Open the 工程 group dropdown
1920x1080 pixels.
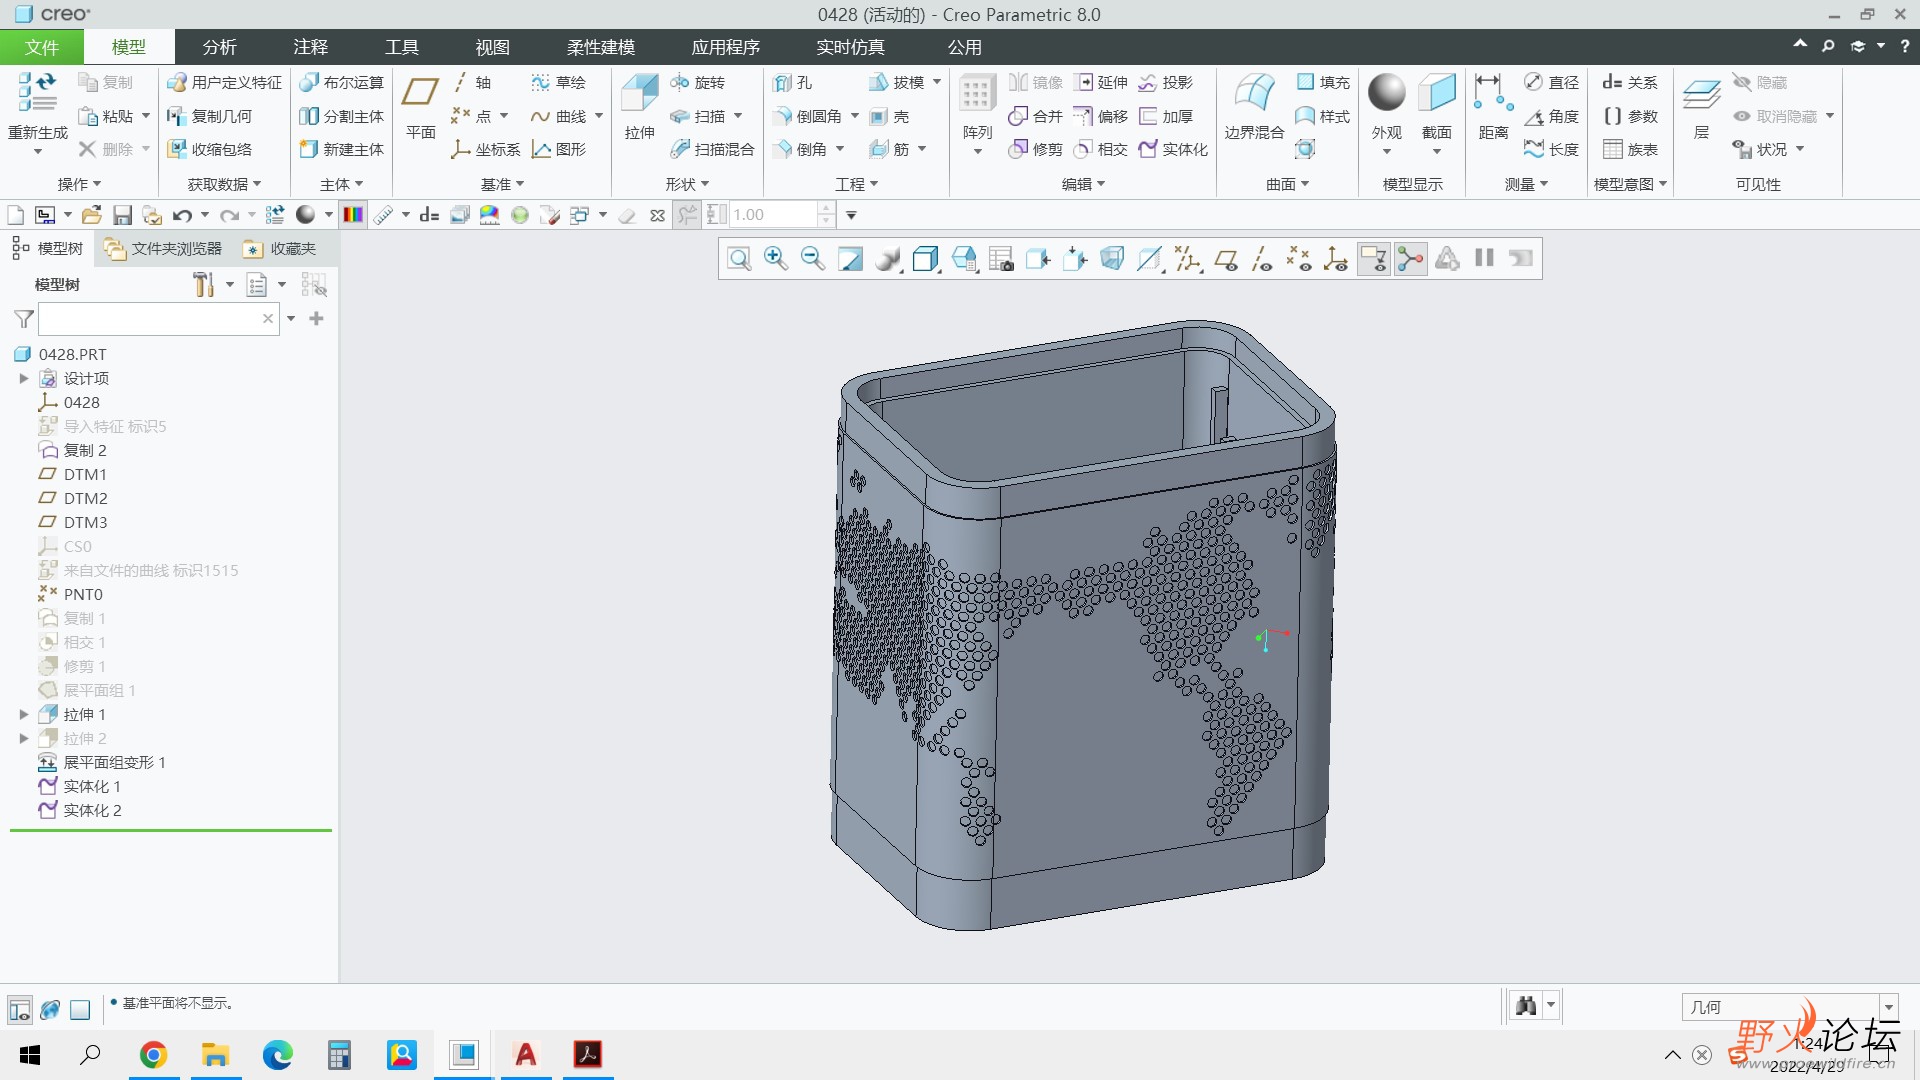tap(857, 184)
